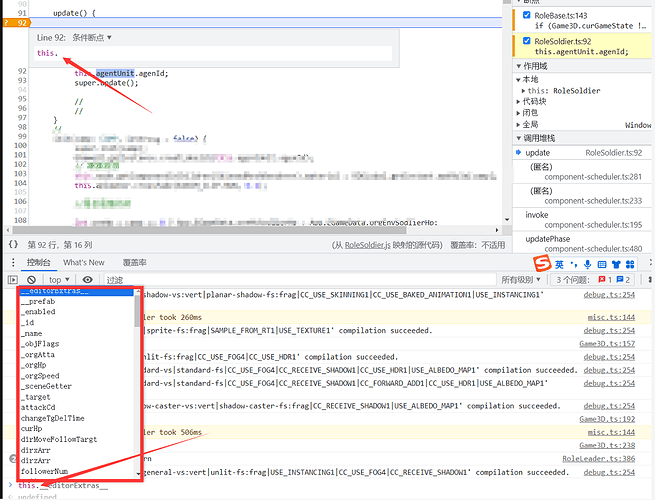Image resolution: width=655 pixels, height=500 pixels.
Task: Open the console drawer three-dot menu
Action: 13,262
